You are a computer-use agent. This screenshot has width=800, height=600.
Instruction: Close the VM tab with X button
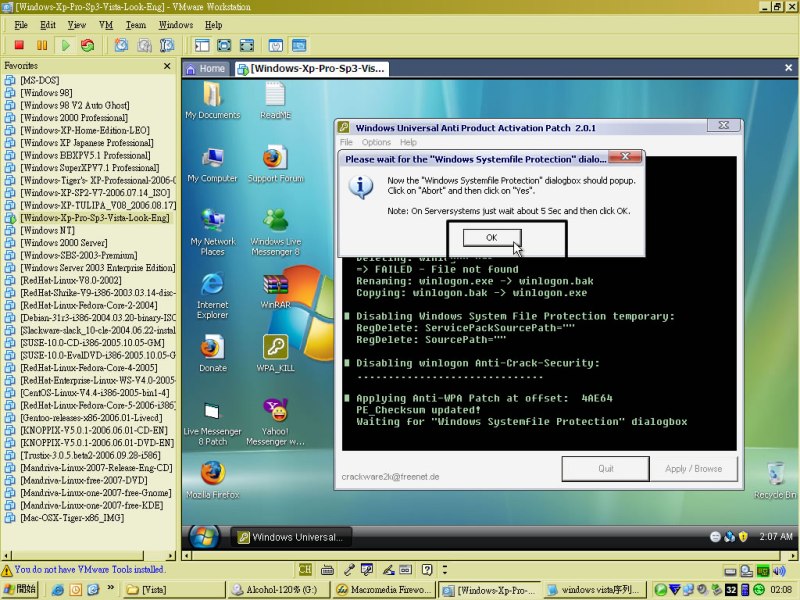coord(788,67)
